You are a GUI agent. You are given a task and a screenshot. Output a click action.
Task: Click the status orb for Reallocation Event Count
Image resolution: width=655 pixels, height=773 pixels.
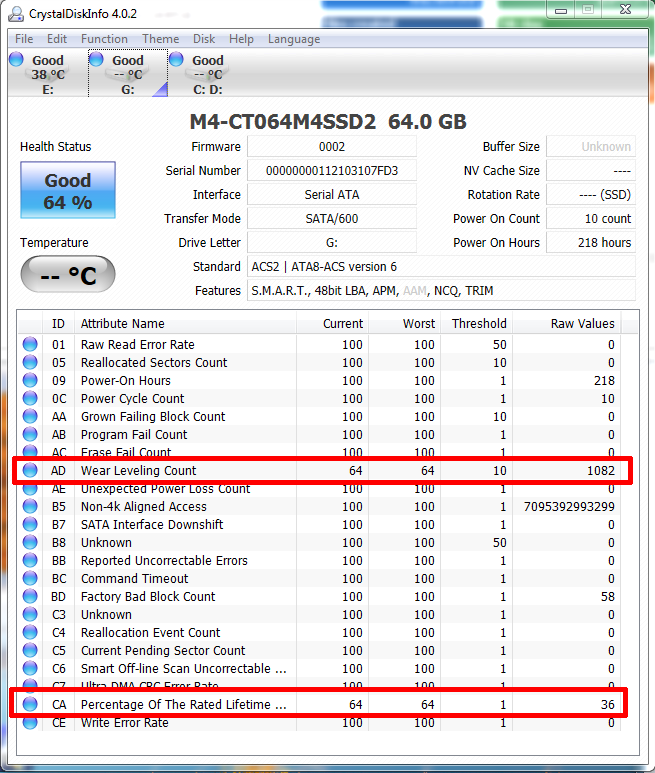30,632
